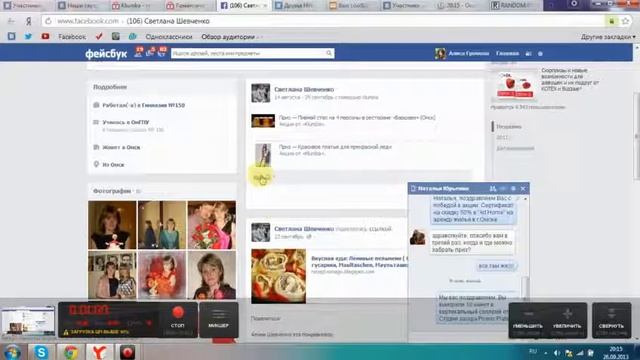Open privacy shortcuts lock icon in header
The image size is (640, 360).
(x=529, y=53)
